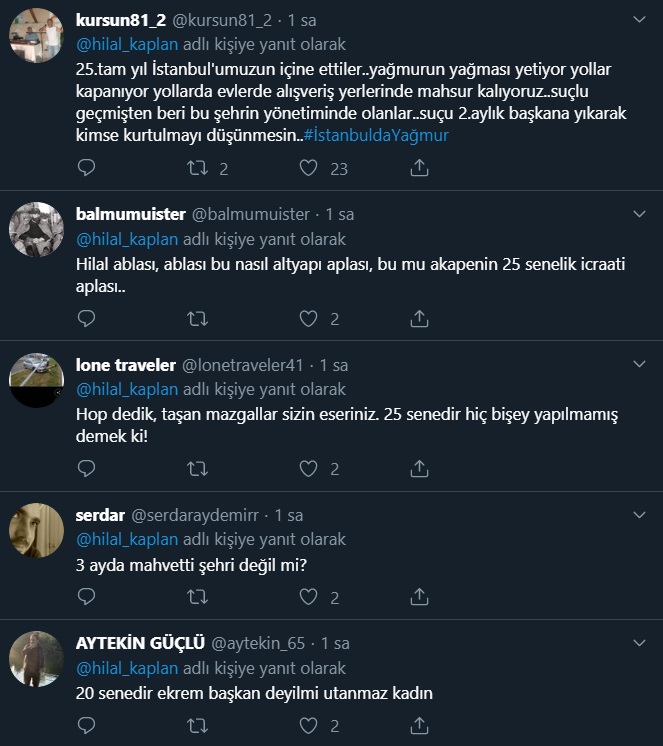Retweet serdar's tweet about 3 ayda

(198, 597)
